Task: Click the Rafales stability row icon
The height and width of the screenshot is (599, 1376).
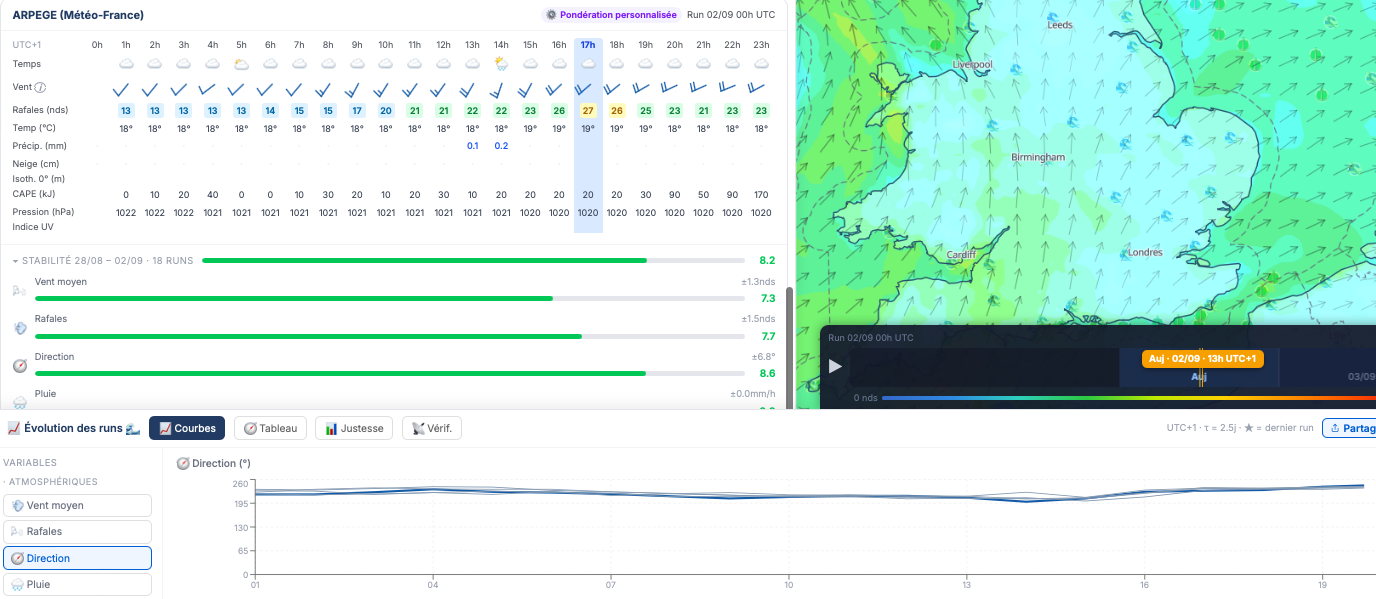Action: pyautogui.click(x=20, y=328)
